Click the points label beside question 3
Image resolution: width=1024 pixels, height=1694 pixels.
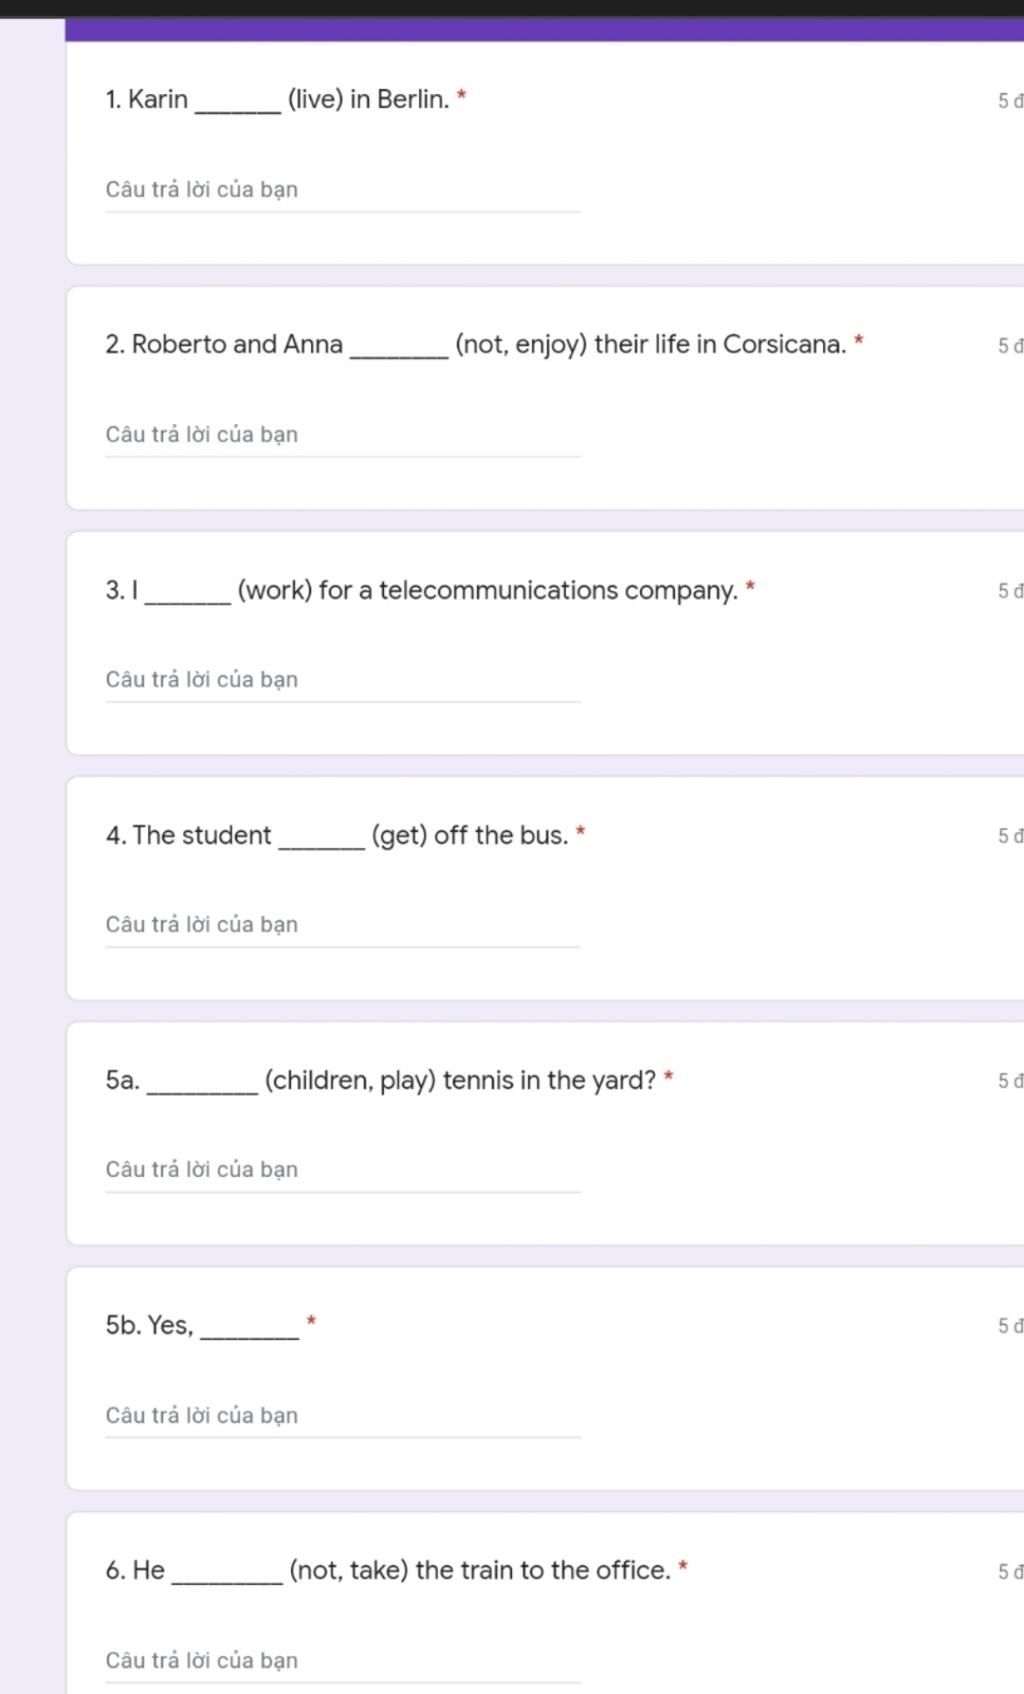[x=1010, y=591]
